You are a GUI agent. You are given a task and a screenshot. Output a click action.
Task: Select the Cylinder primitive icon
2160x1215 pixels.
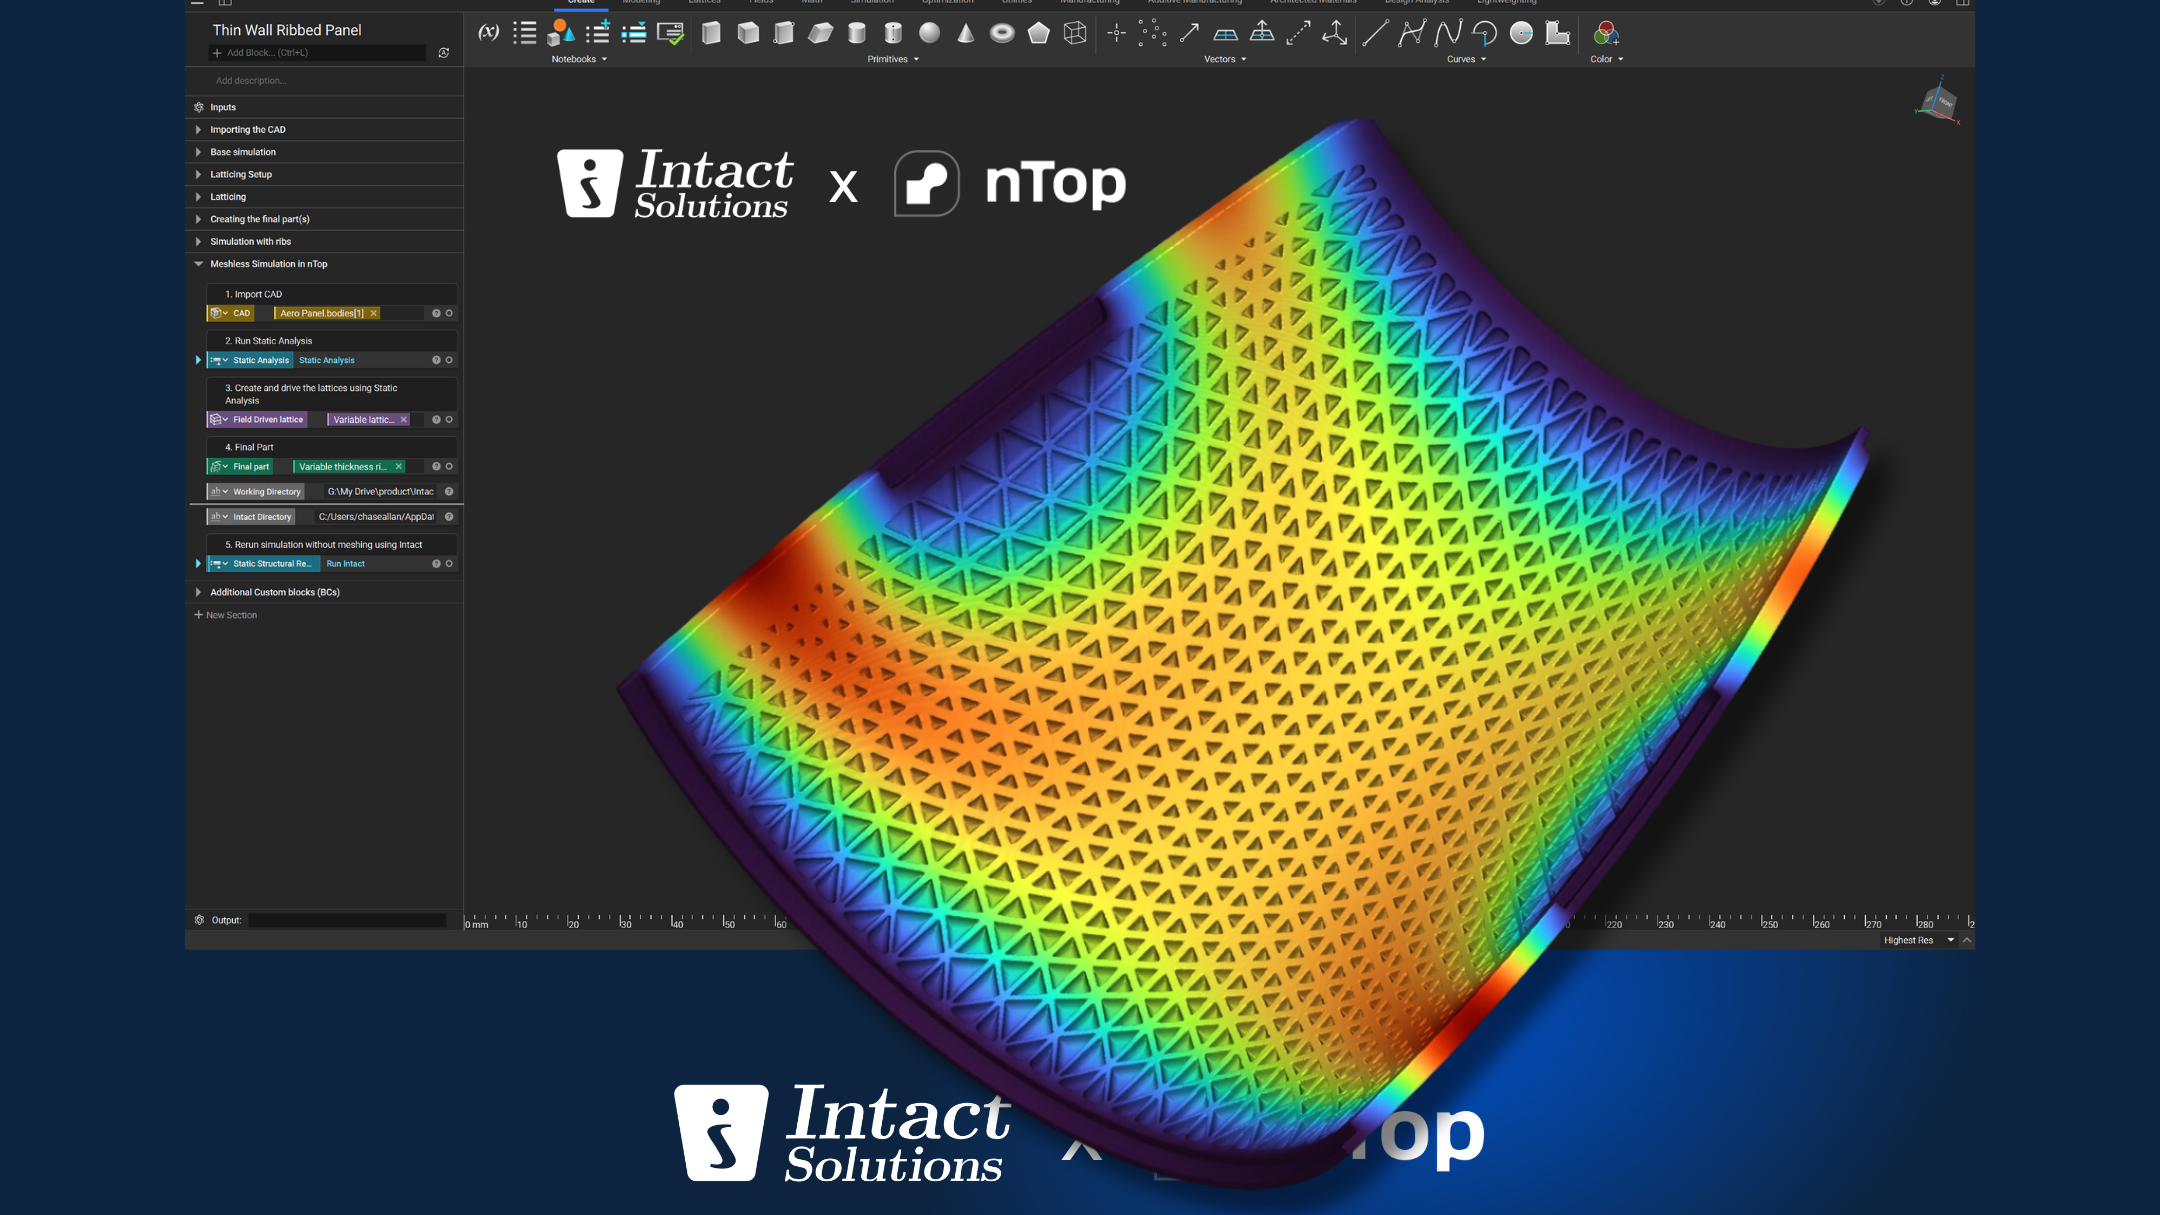857,33
